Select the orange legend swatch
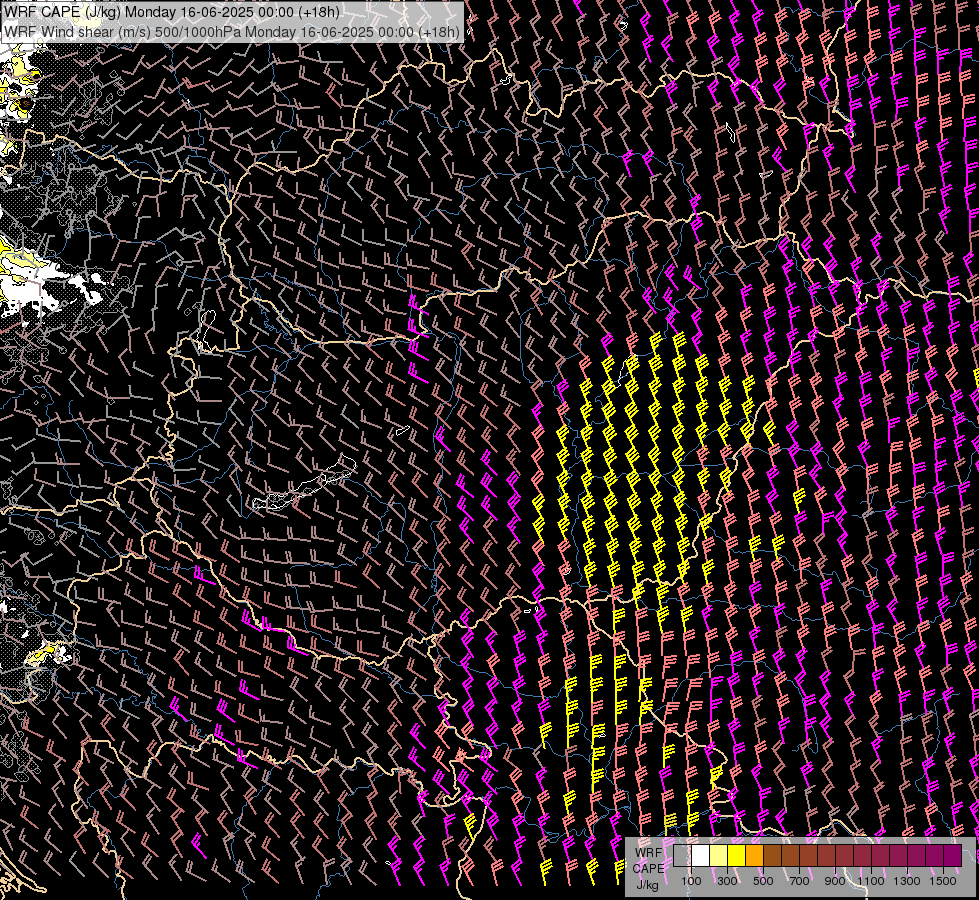 point(754,855)
